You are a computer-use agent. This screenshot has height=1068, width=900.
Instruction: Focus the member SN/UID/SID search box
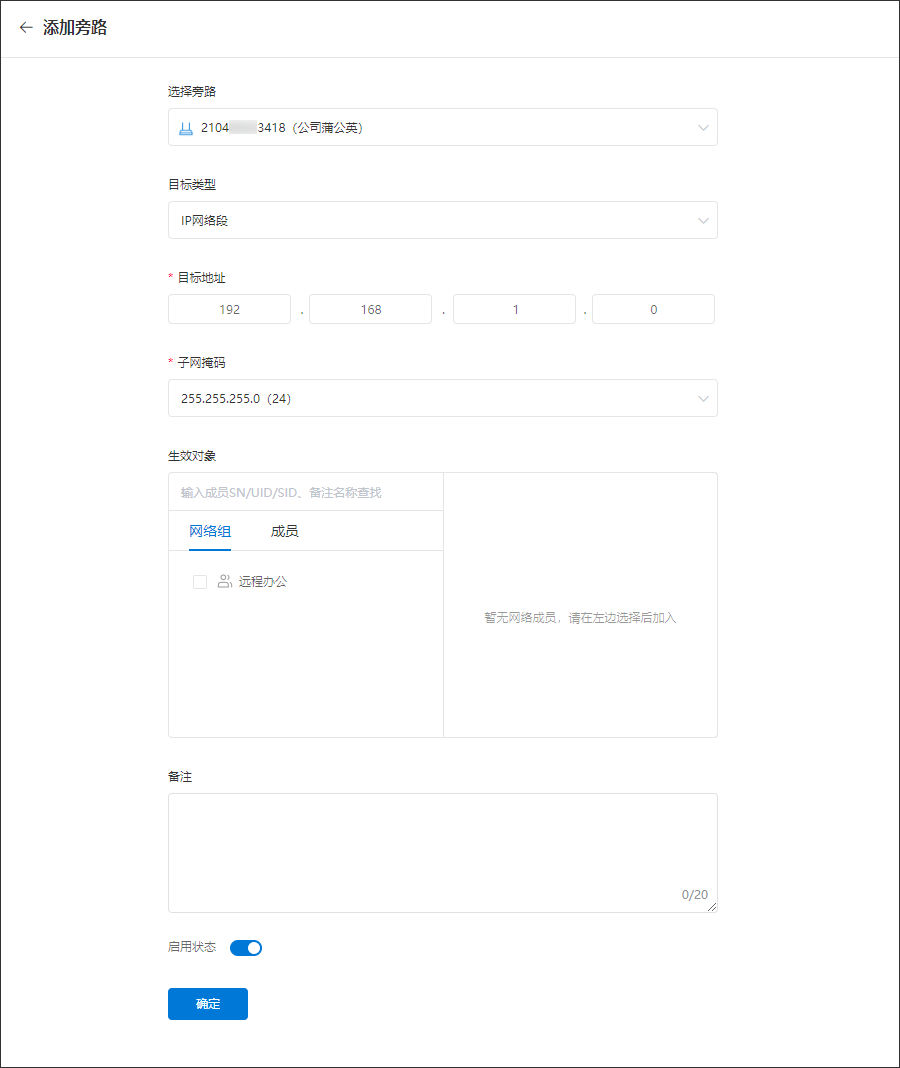pyautogui.click(x=306, y=492)
